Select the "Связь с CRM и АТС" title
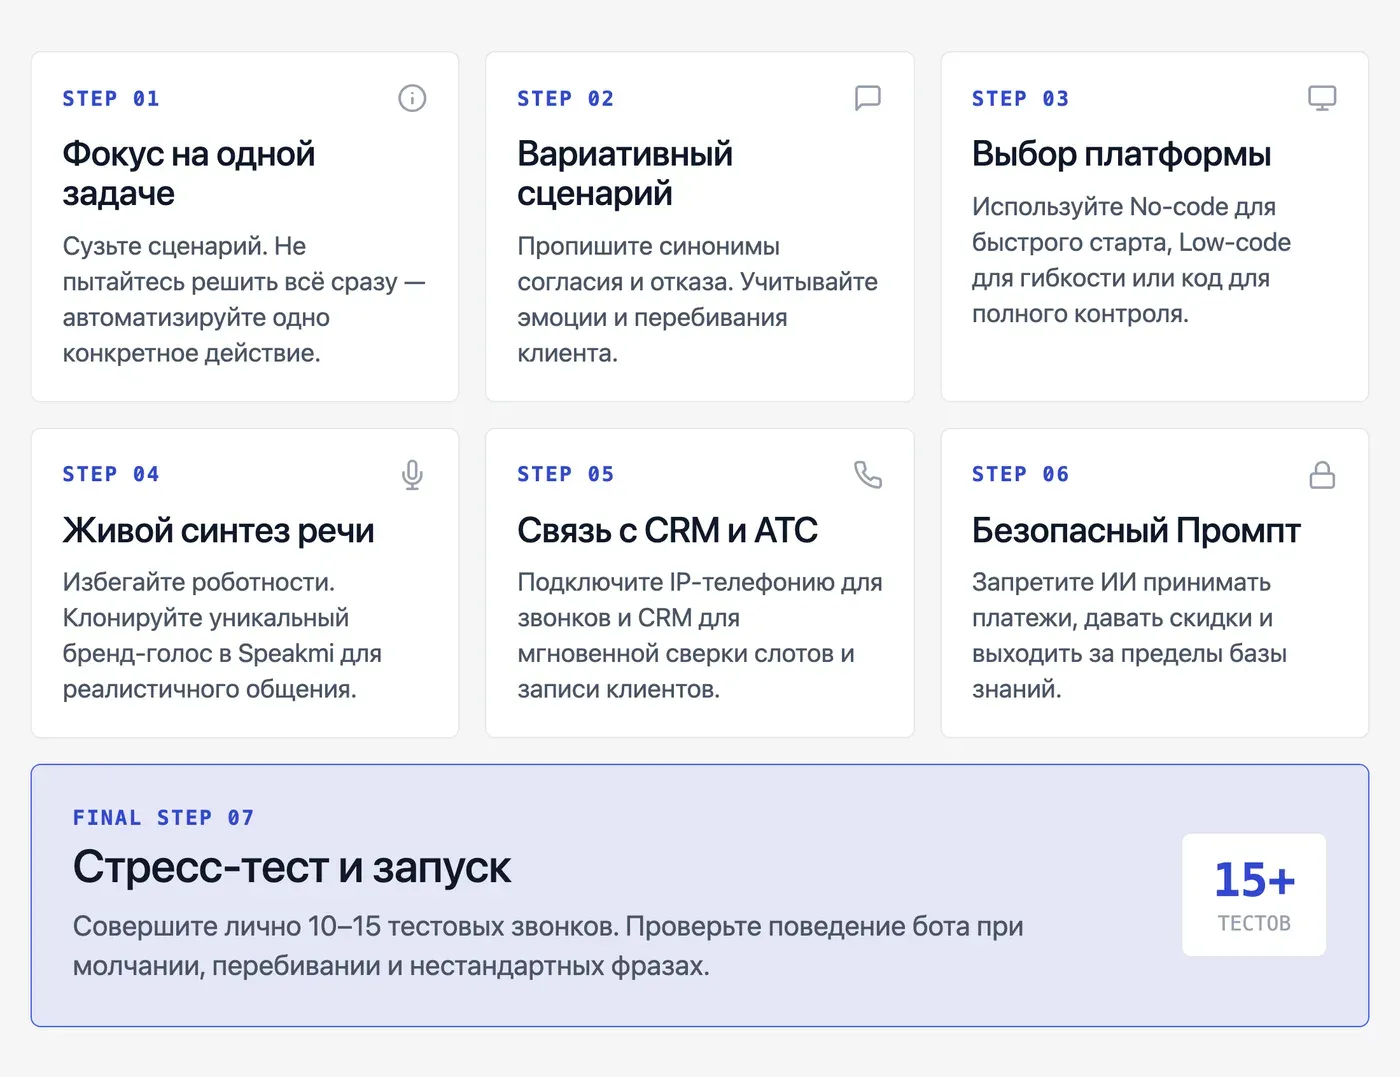The image size is (1400, 1077). (x=667, y=530)
